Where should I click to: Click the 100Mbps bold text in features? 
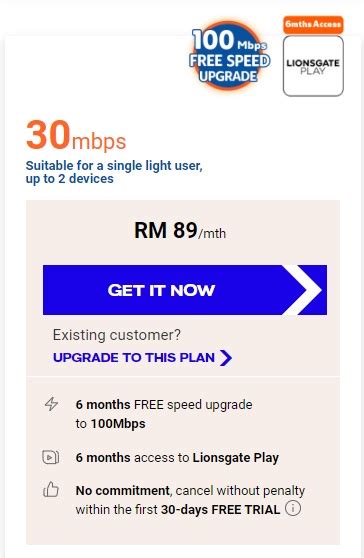pos(118,423)
